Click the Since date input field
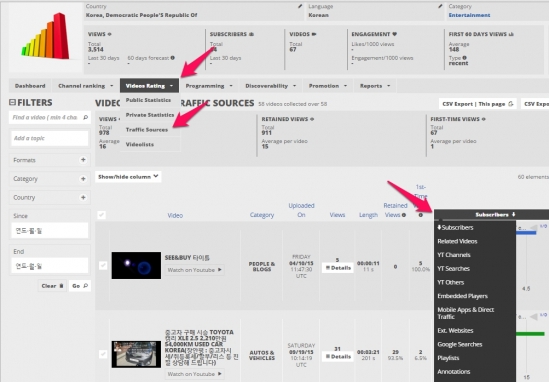This screenshot has height=382, width=549. coord(50,230)
